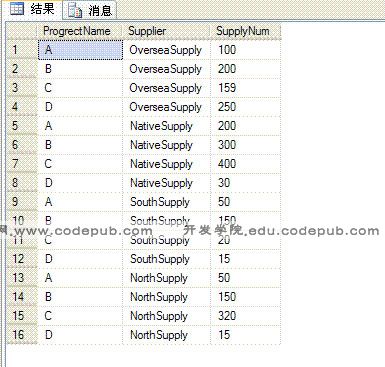
Task: Click OverseaSupply cell in row 3
Action: pyautogui.click(x=167, y=88)
